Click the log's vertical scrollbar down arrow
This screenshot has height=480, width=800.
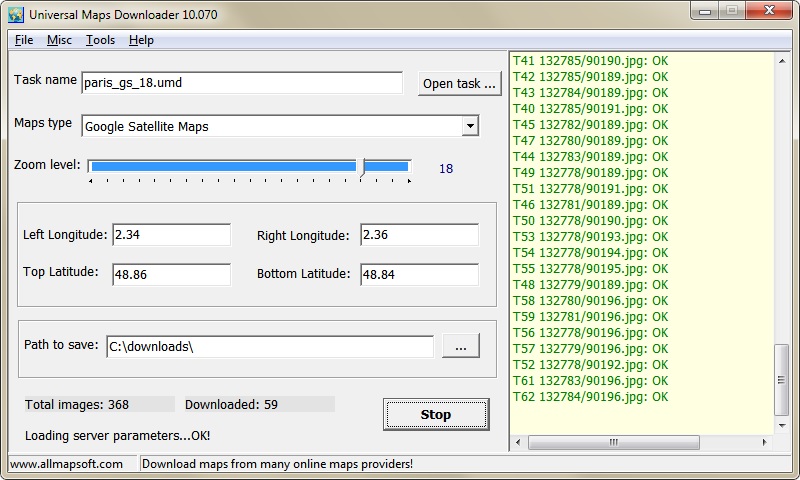(x=782, y=426)
